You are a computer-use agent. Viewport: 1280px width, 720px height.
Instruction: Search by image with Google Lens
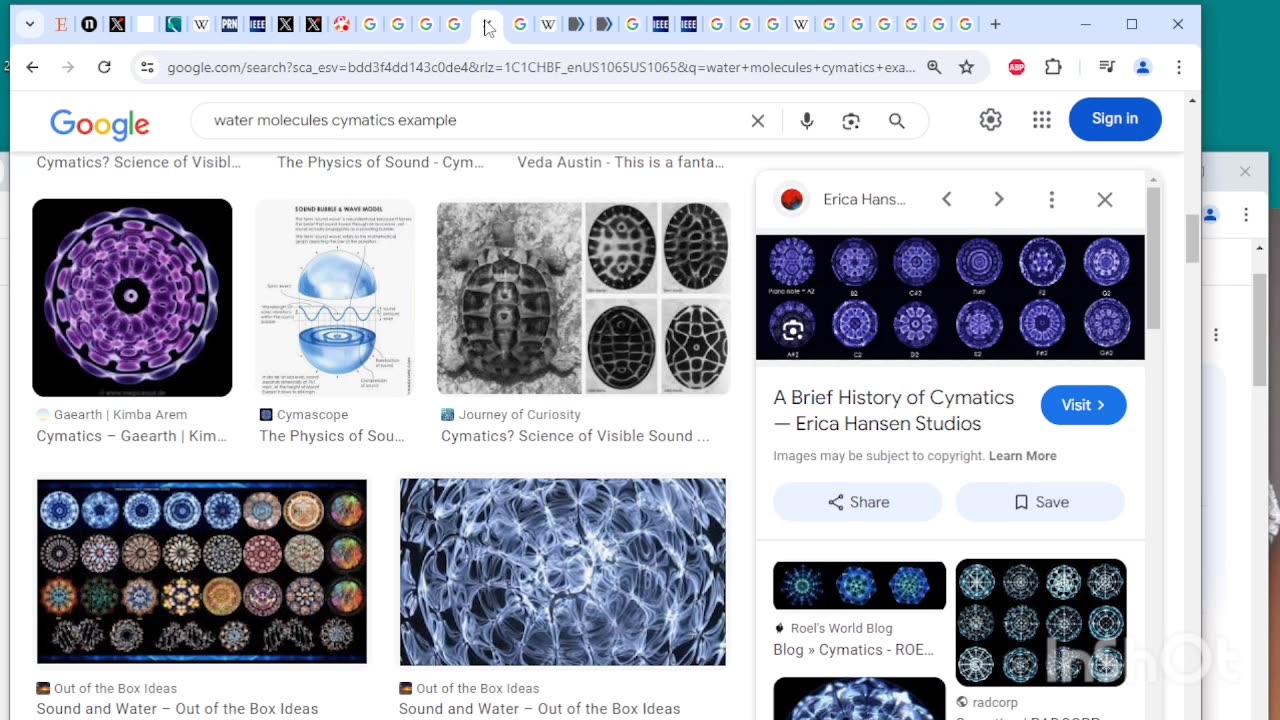pyautogui.click(x=851, y=121)
